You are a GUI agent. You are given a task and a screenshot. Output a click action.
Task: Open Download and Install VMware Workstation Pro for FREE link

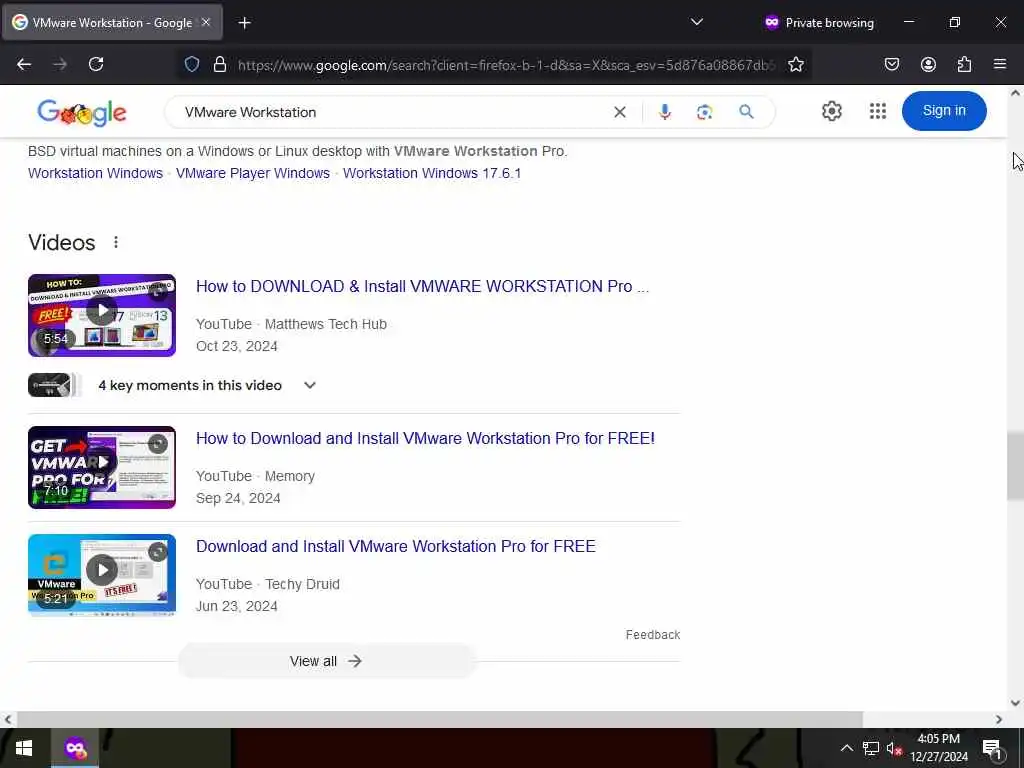coord(396,546)
